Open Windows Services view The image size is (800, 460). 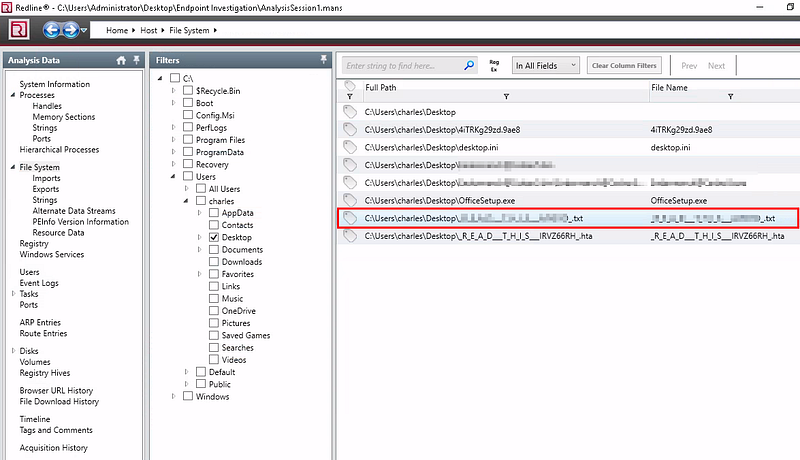[52, 254]
